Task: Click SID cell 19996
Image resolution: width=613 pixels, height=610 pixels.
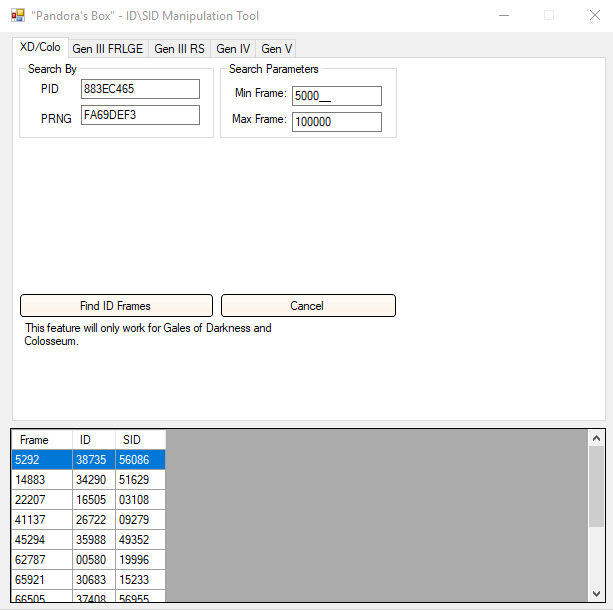Action: (x=140, y=560)
